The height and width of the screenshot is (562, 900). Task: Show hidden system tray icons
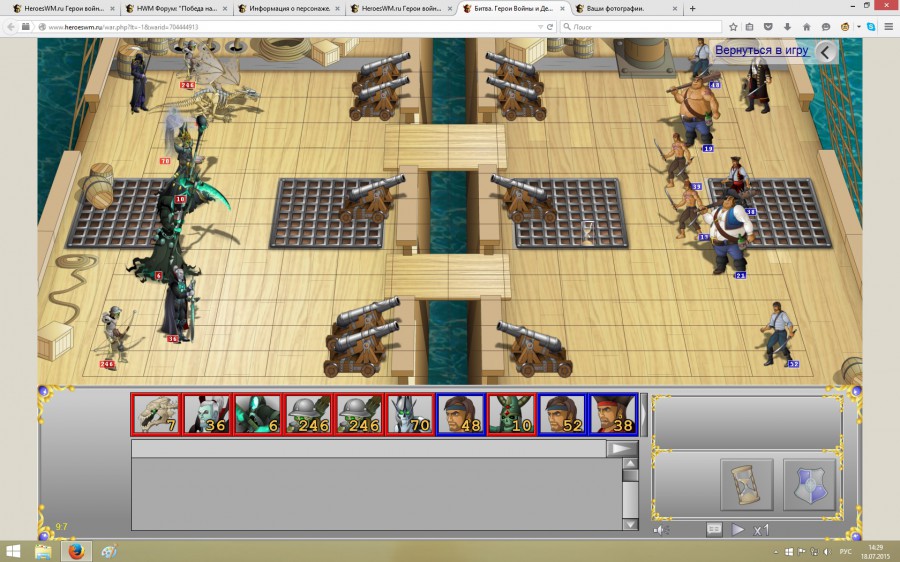[x=776, y=552]
